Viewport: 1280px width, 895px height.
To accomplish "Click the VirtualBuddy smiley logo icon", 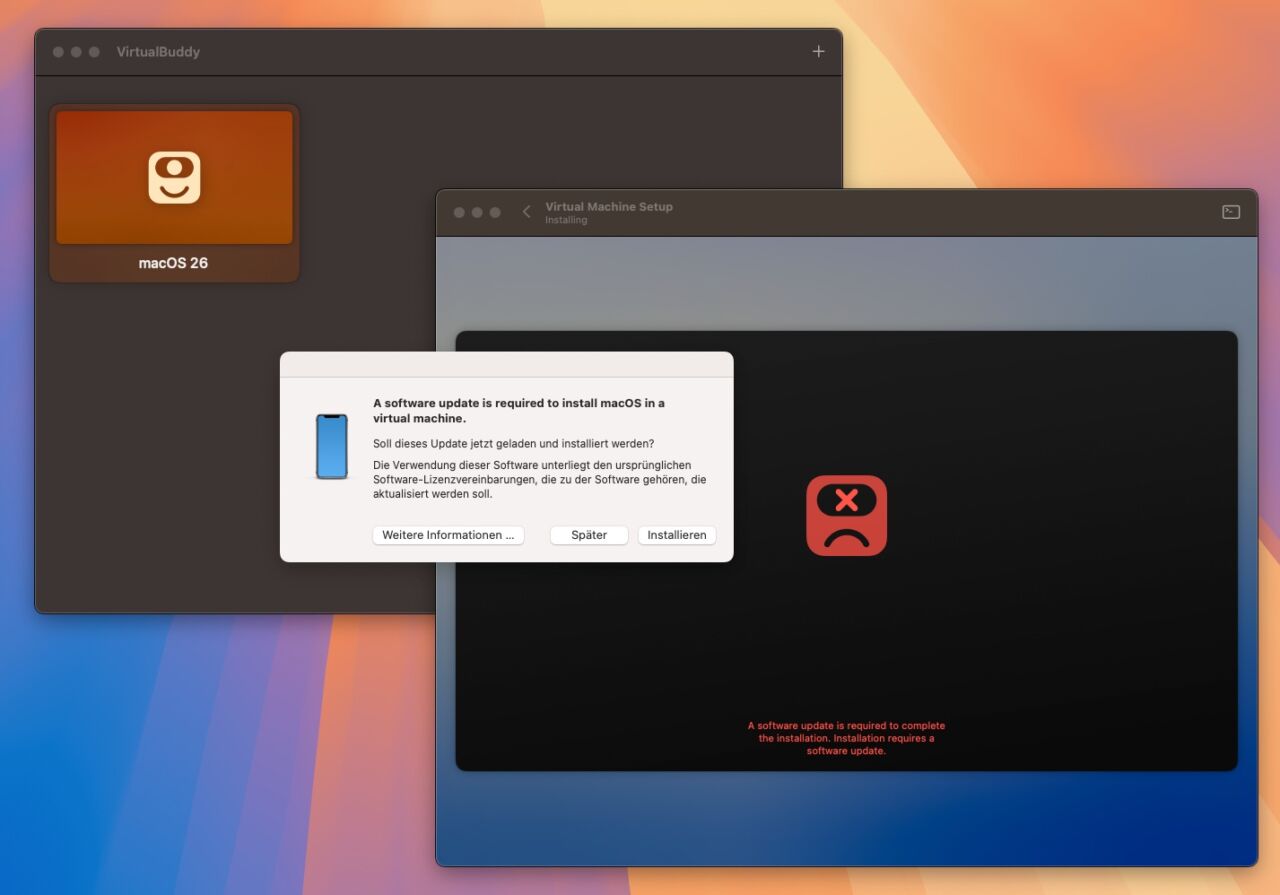I will pyautogui.click(x=174, y=178).
